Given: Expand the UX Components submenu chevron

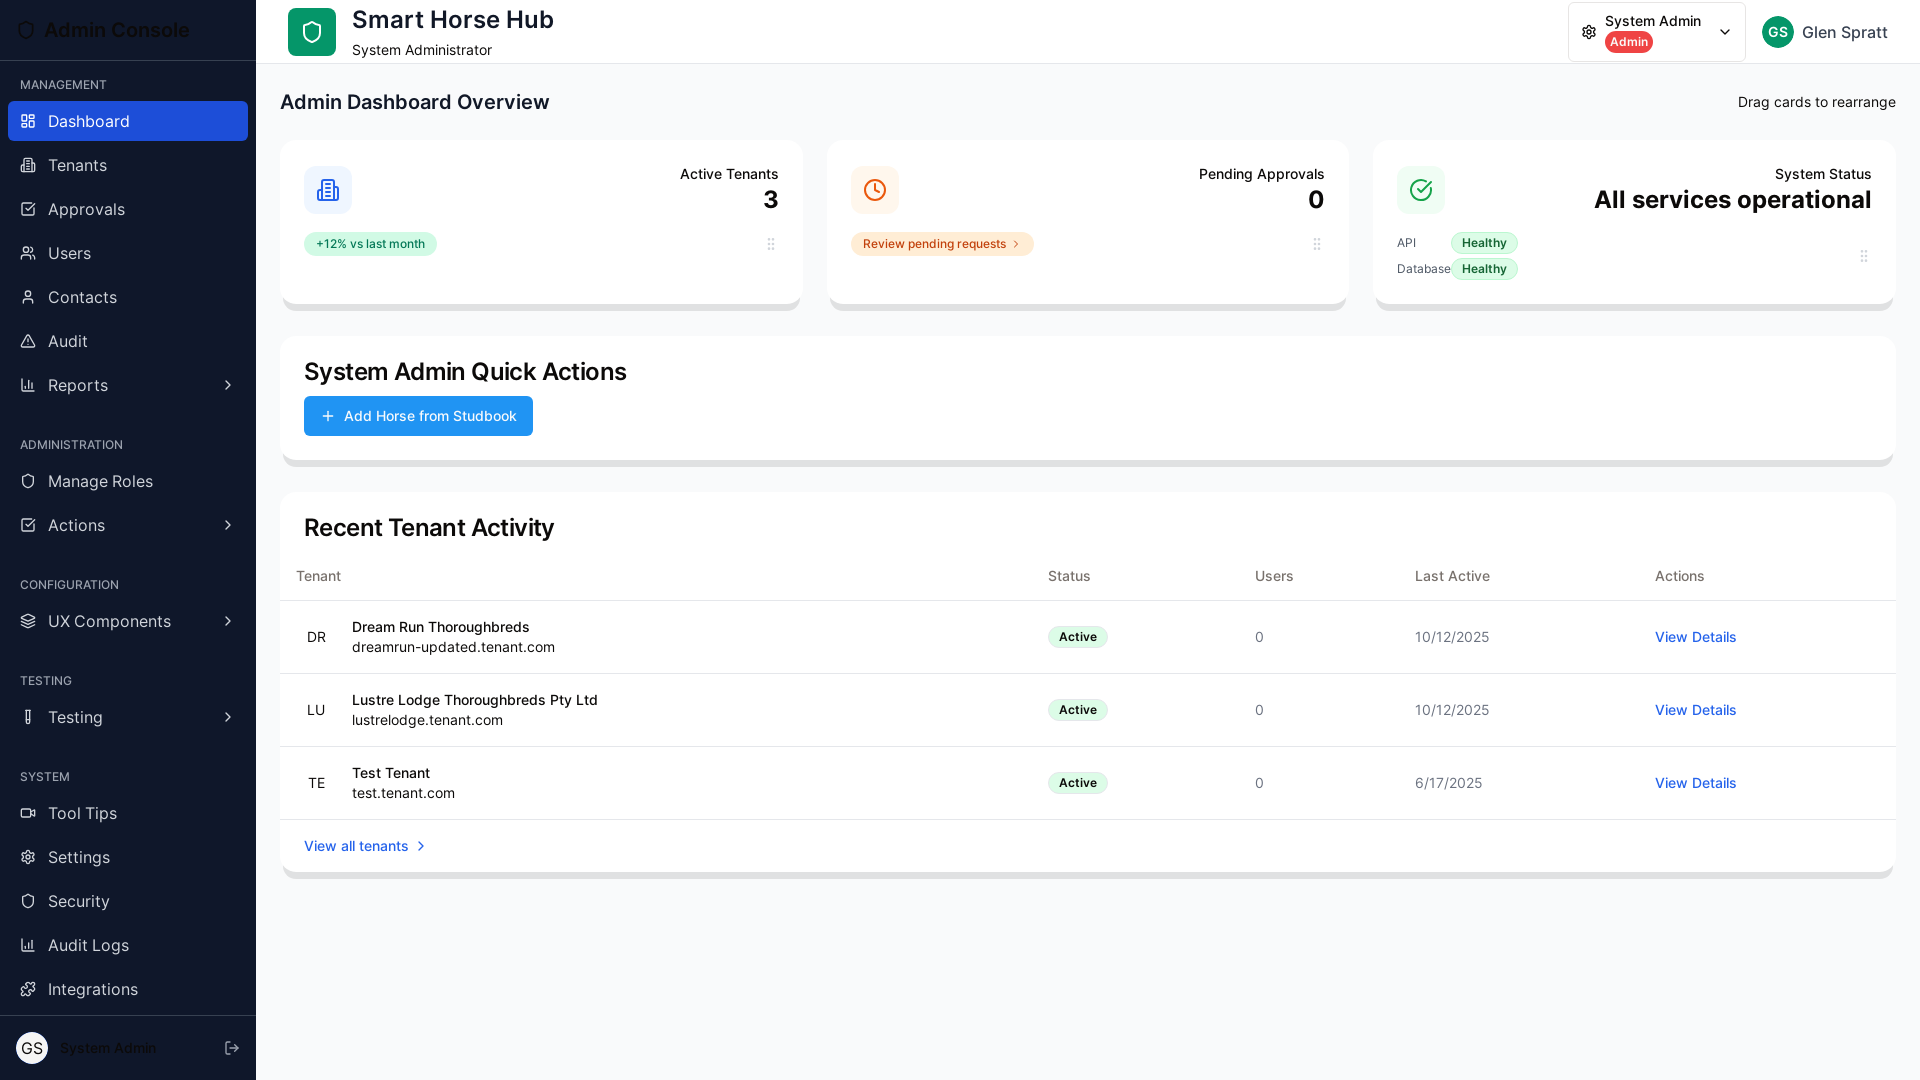Looking at the screenshot, I should click(x=228, y=621).
